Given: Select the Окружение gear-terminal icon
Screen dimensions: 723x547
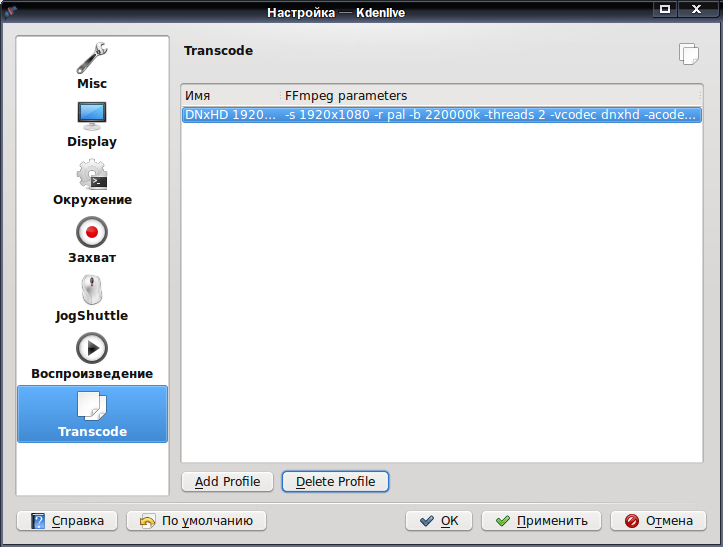Looking at the screenshot, I should 92,174.
